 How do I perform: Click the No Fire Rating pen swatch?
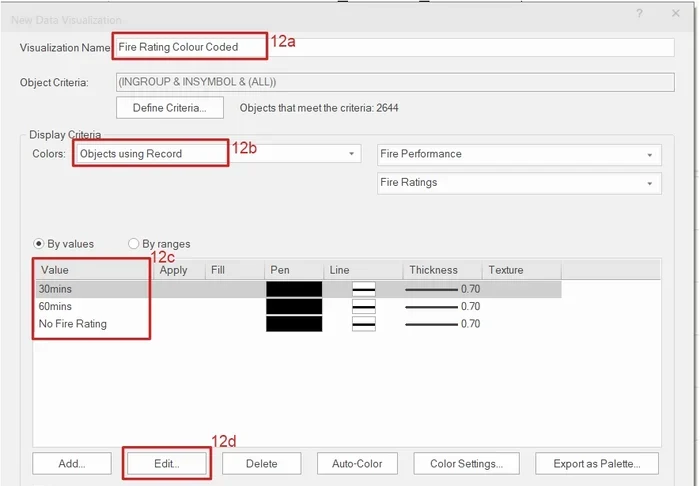click(x=294, y=324)
